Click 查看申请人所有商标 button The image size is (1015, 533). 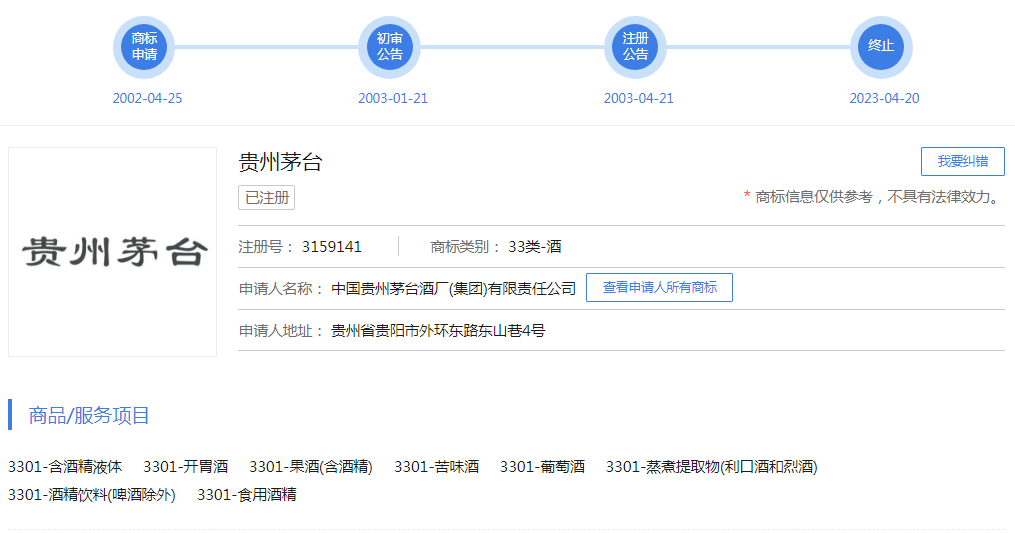click(660, 288)
